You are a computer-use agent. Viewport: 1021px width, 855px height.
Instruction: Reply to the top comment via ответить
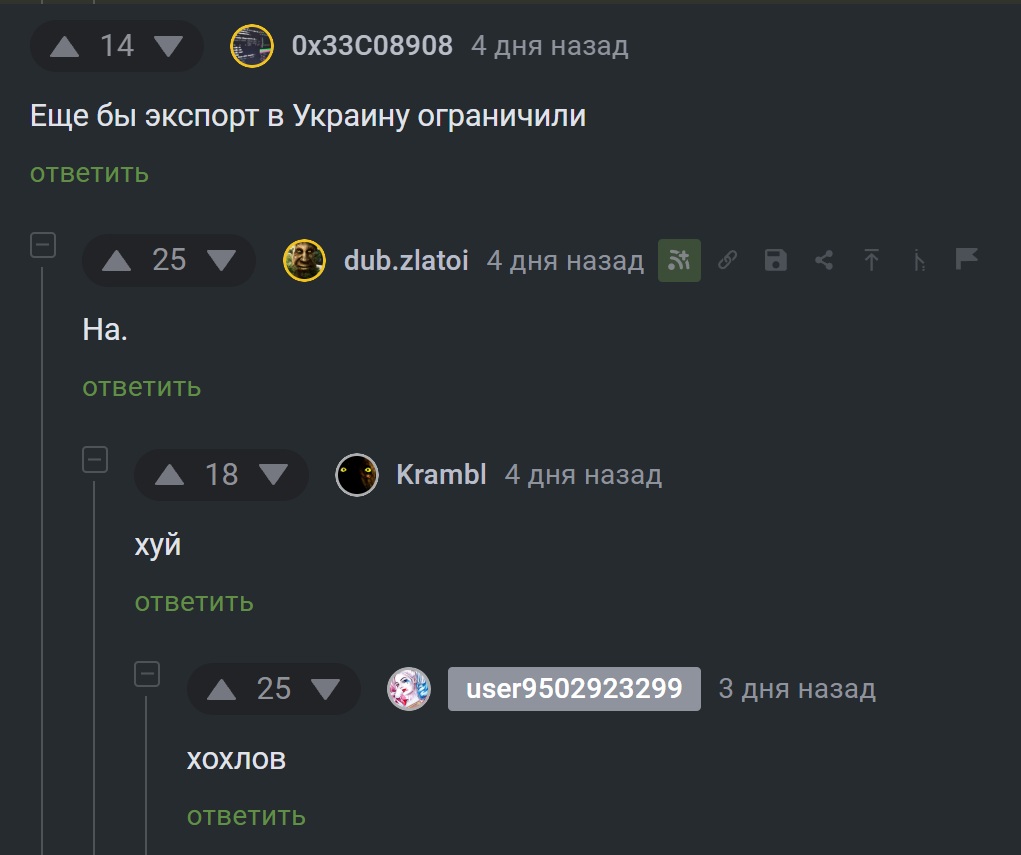(89, 173)
